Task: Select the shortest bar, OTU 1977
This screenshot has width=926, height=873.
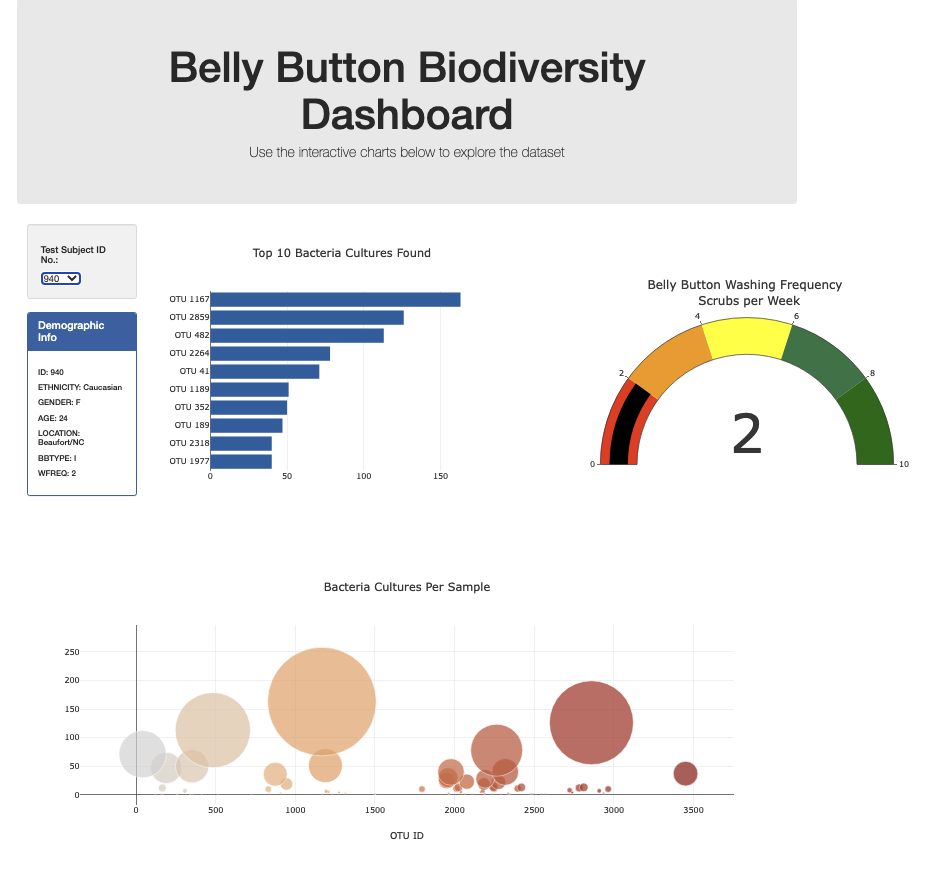Action: click(x=240, y=460)
